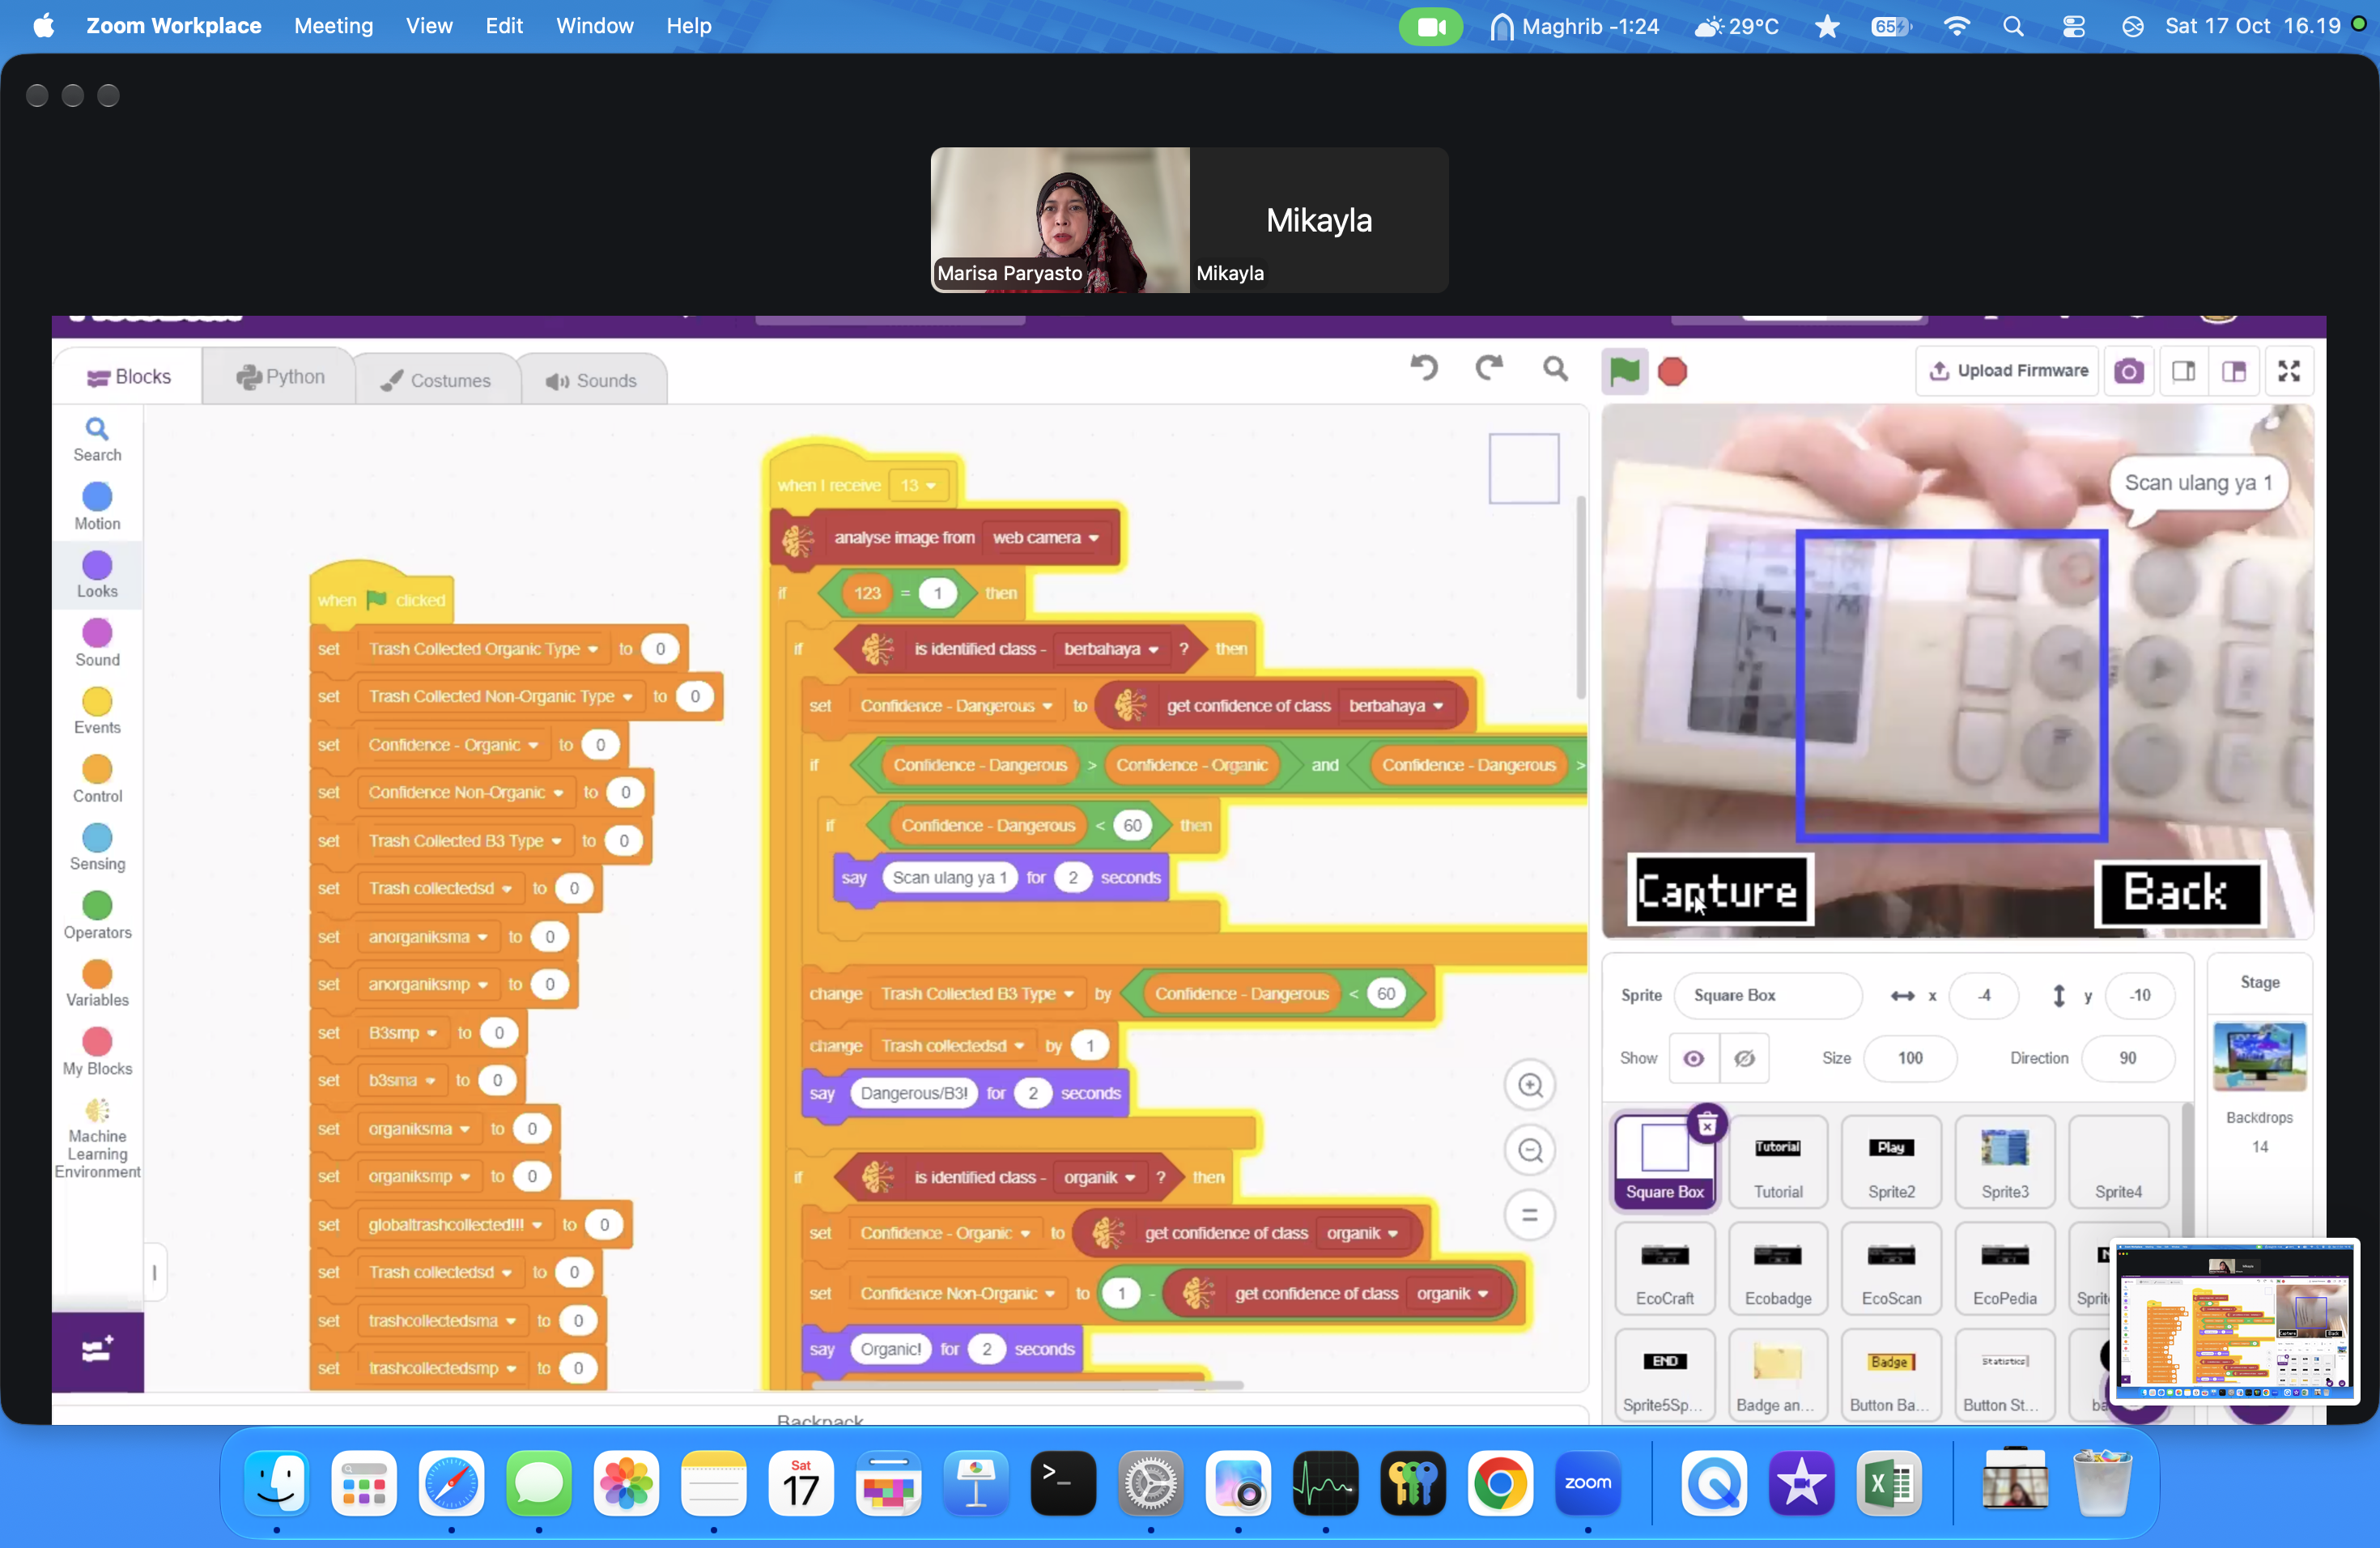The height and width of the screenshot is (1548, 2380).
Task: Open Machine Learning Environment palette
Action: 97,1139
